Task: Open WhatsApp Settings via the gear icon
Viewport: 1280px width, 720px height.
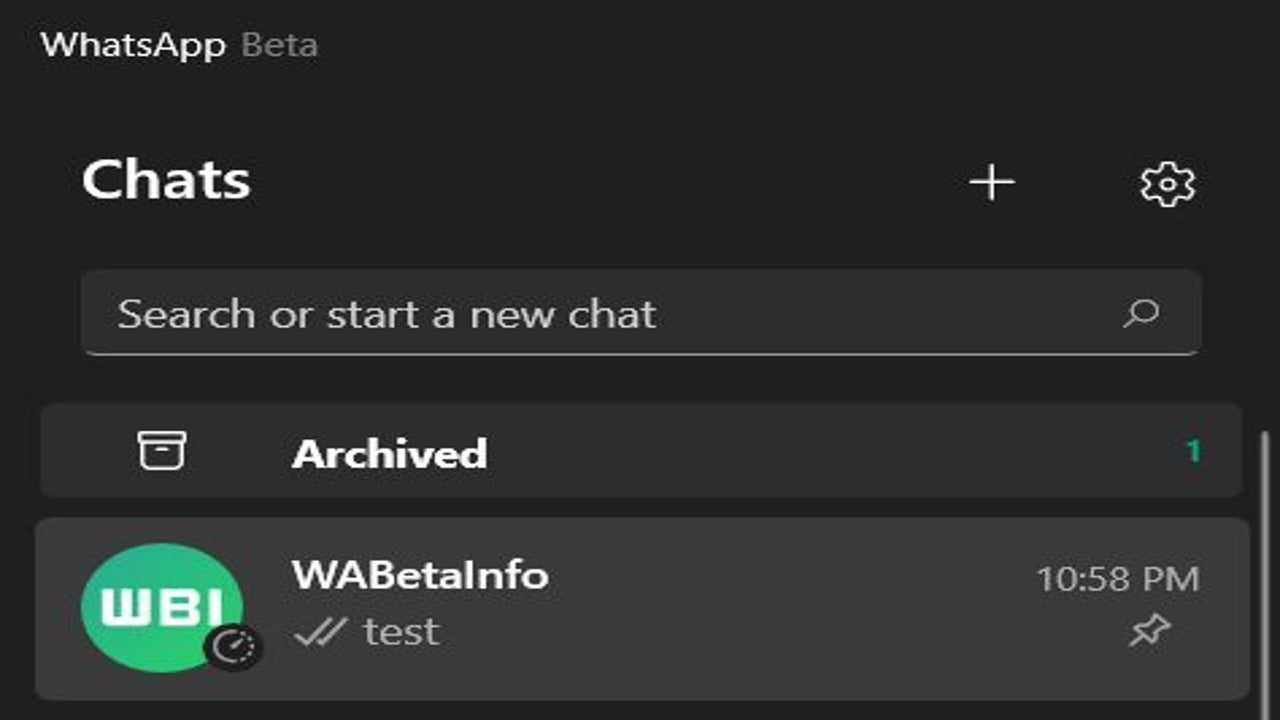Action: point(1166,183)
